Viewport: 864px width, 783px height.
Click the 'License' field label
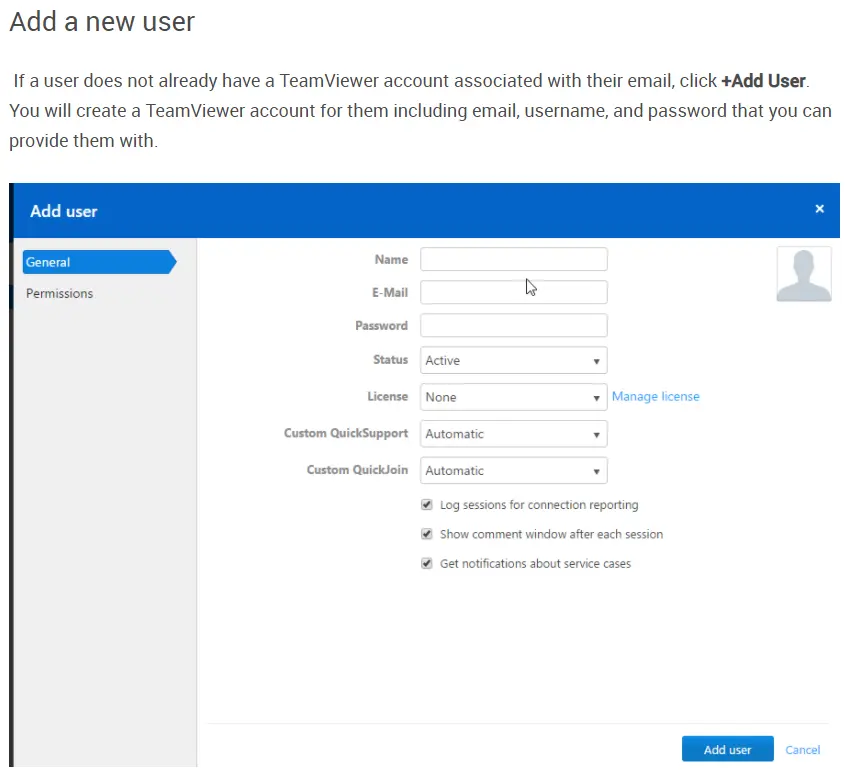point(388,397)
